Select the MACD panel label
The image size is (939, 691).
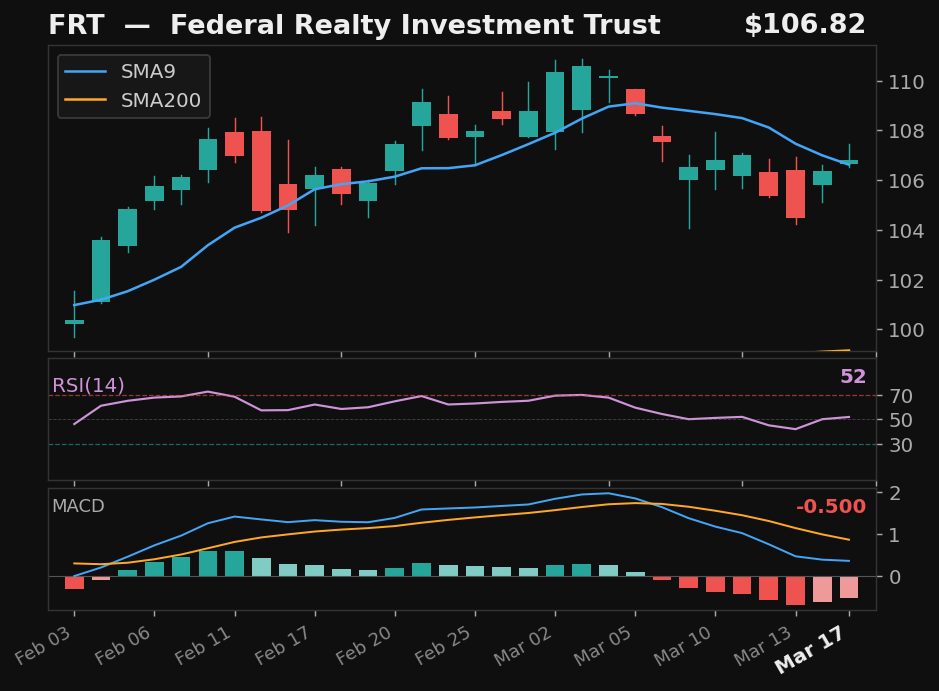point(77,506)
